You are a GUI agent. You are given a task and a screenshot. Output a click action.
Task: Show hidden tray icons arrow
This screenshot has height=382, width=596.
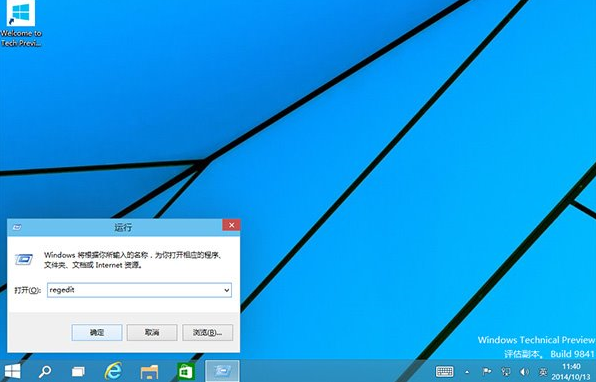(x=467, y=372)
